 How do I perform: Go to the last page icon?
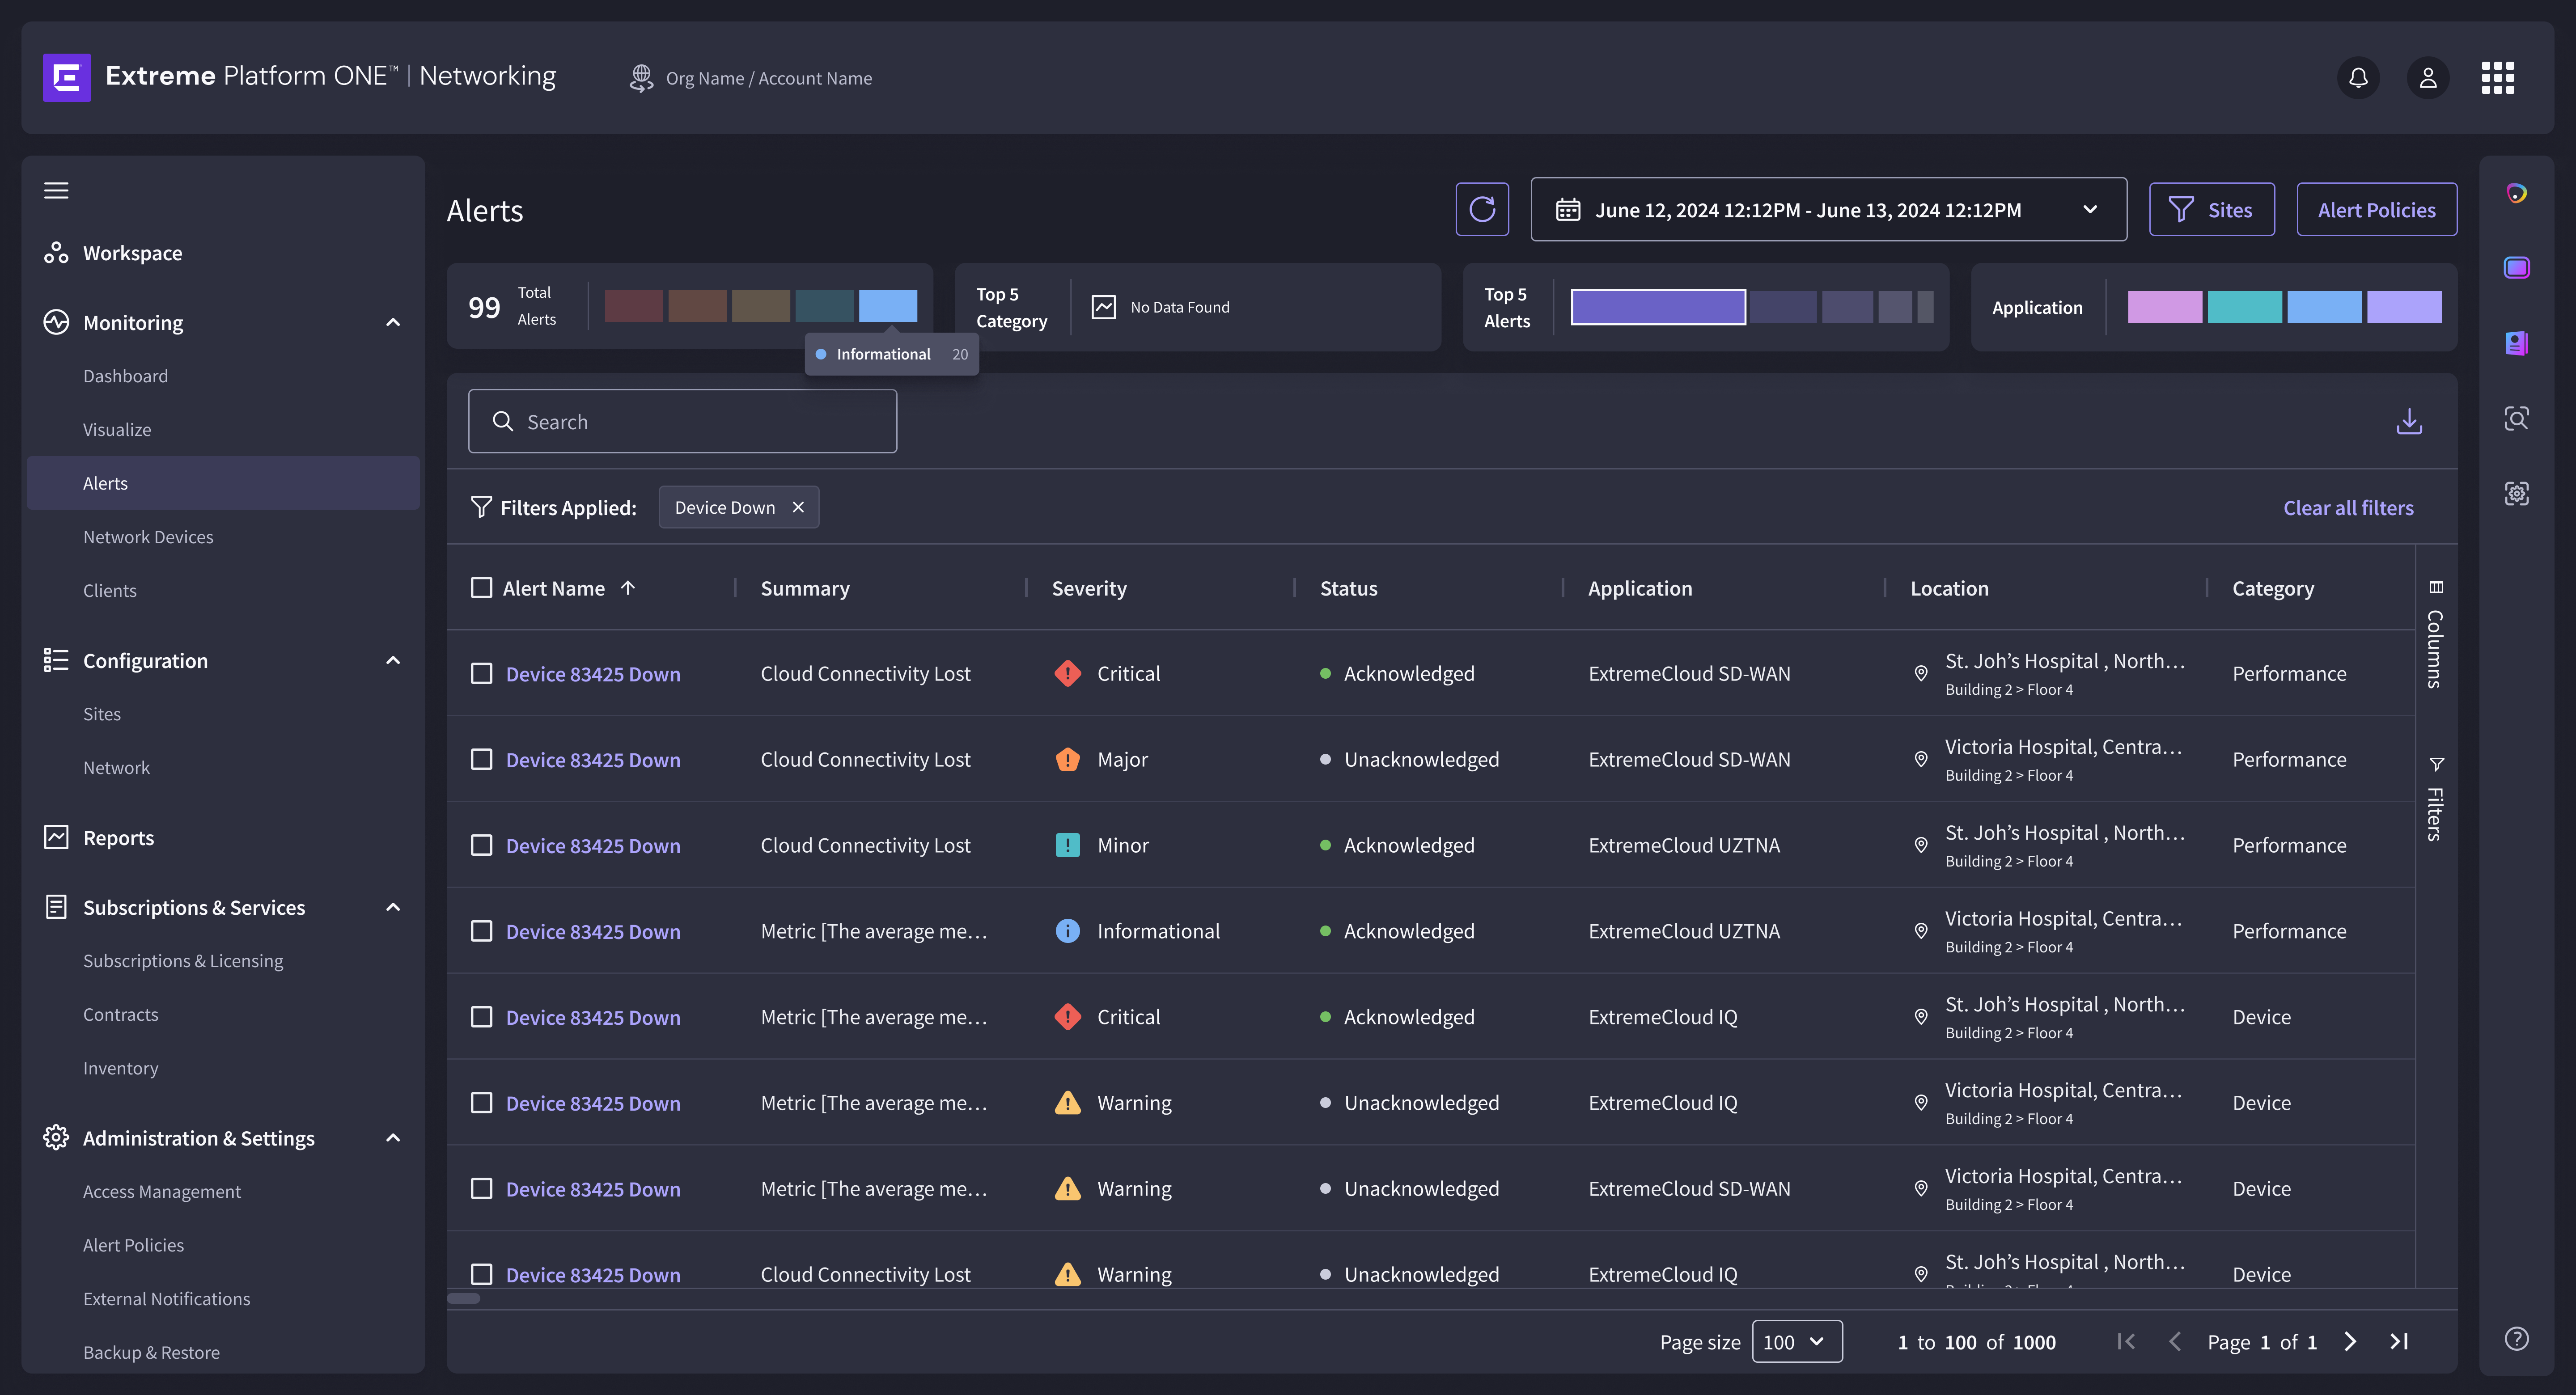tap(2398, 1341)
